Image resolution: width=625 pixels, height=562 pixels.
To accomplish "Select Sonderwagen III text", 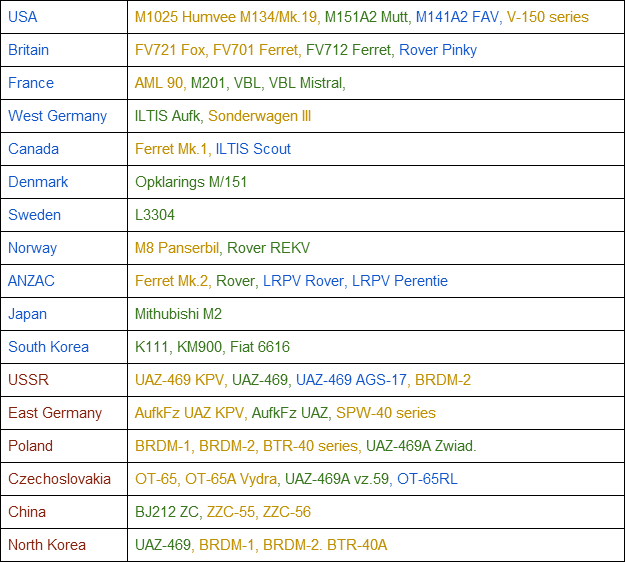I will click(259, 116).
